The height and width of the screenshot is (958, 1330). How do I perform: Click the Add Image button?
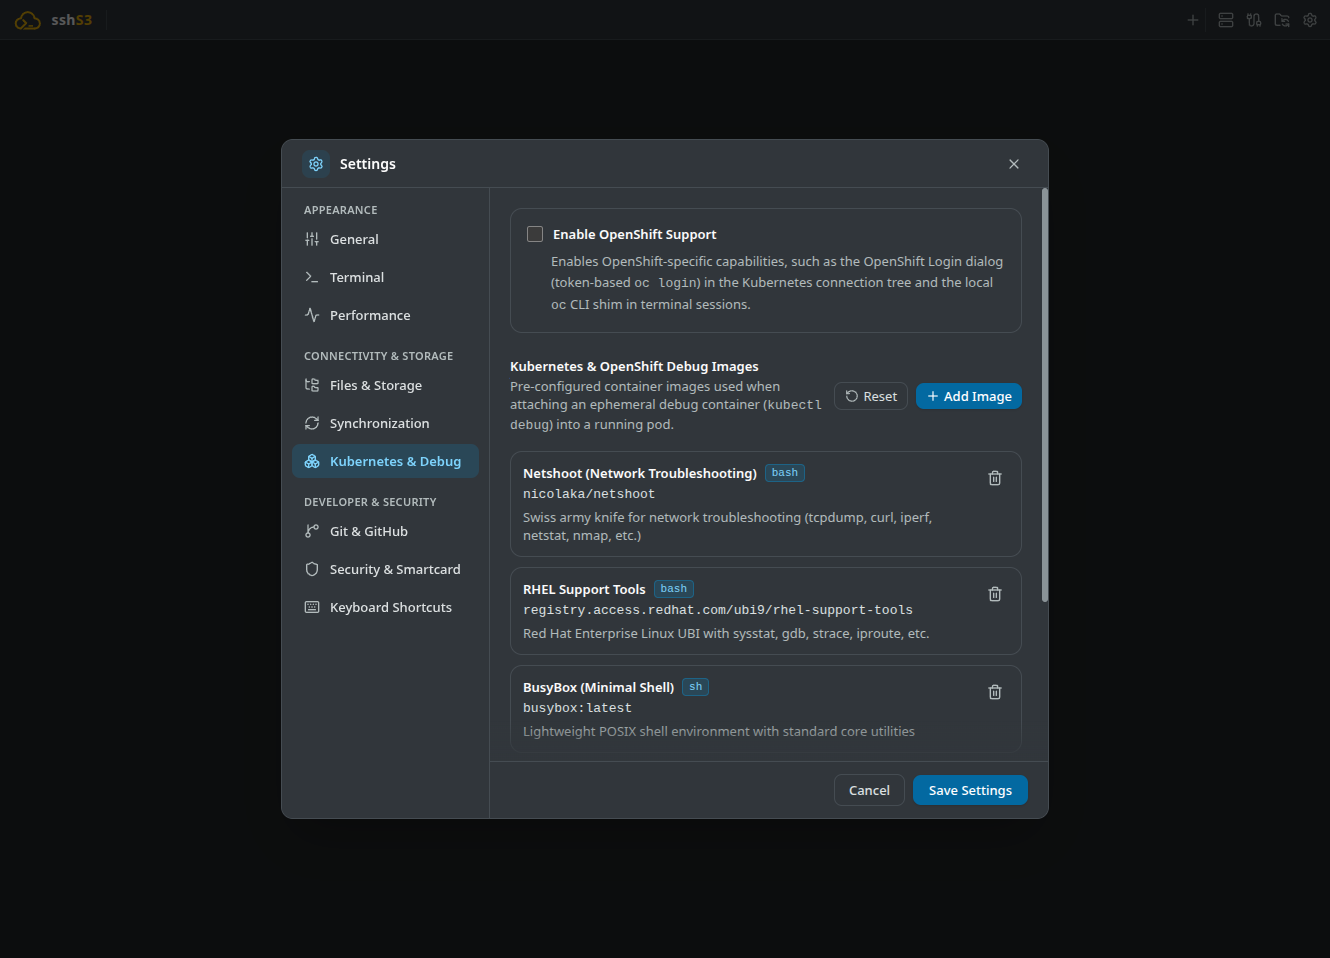click(x=969, y=396)
